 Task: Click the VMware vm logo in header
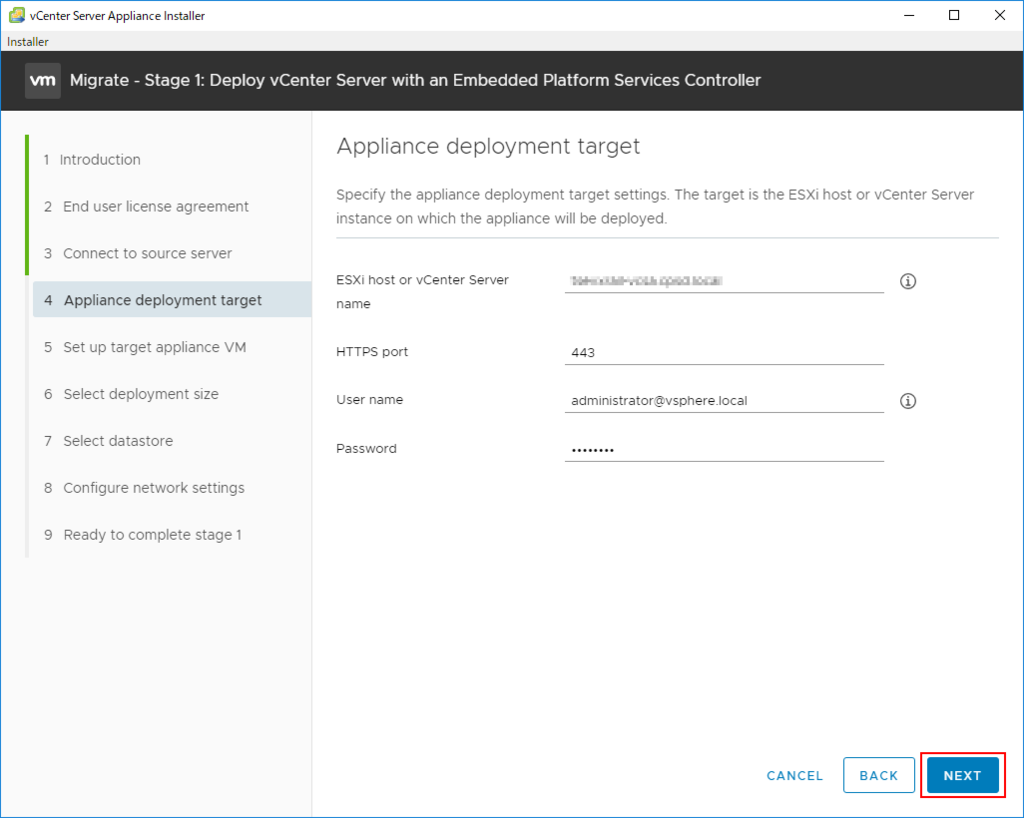[43, 80]
